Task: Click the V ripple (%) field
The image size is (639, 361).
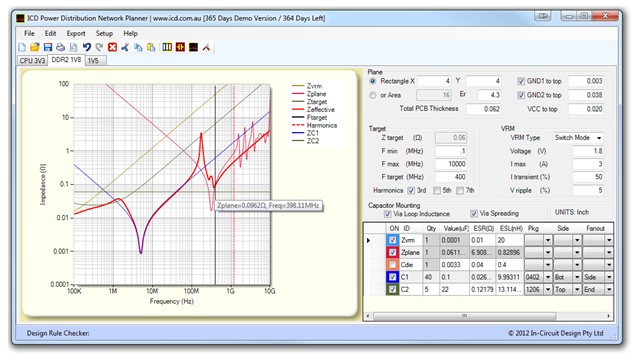Action: point(588,190)
